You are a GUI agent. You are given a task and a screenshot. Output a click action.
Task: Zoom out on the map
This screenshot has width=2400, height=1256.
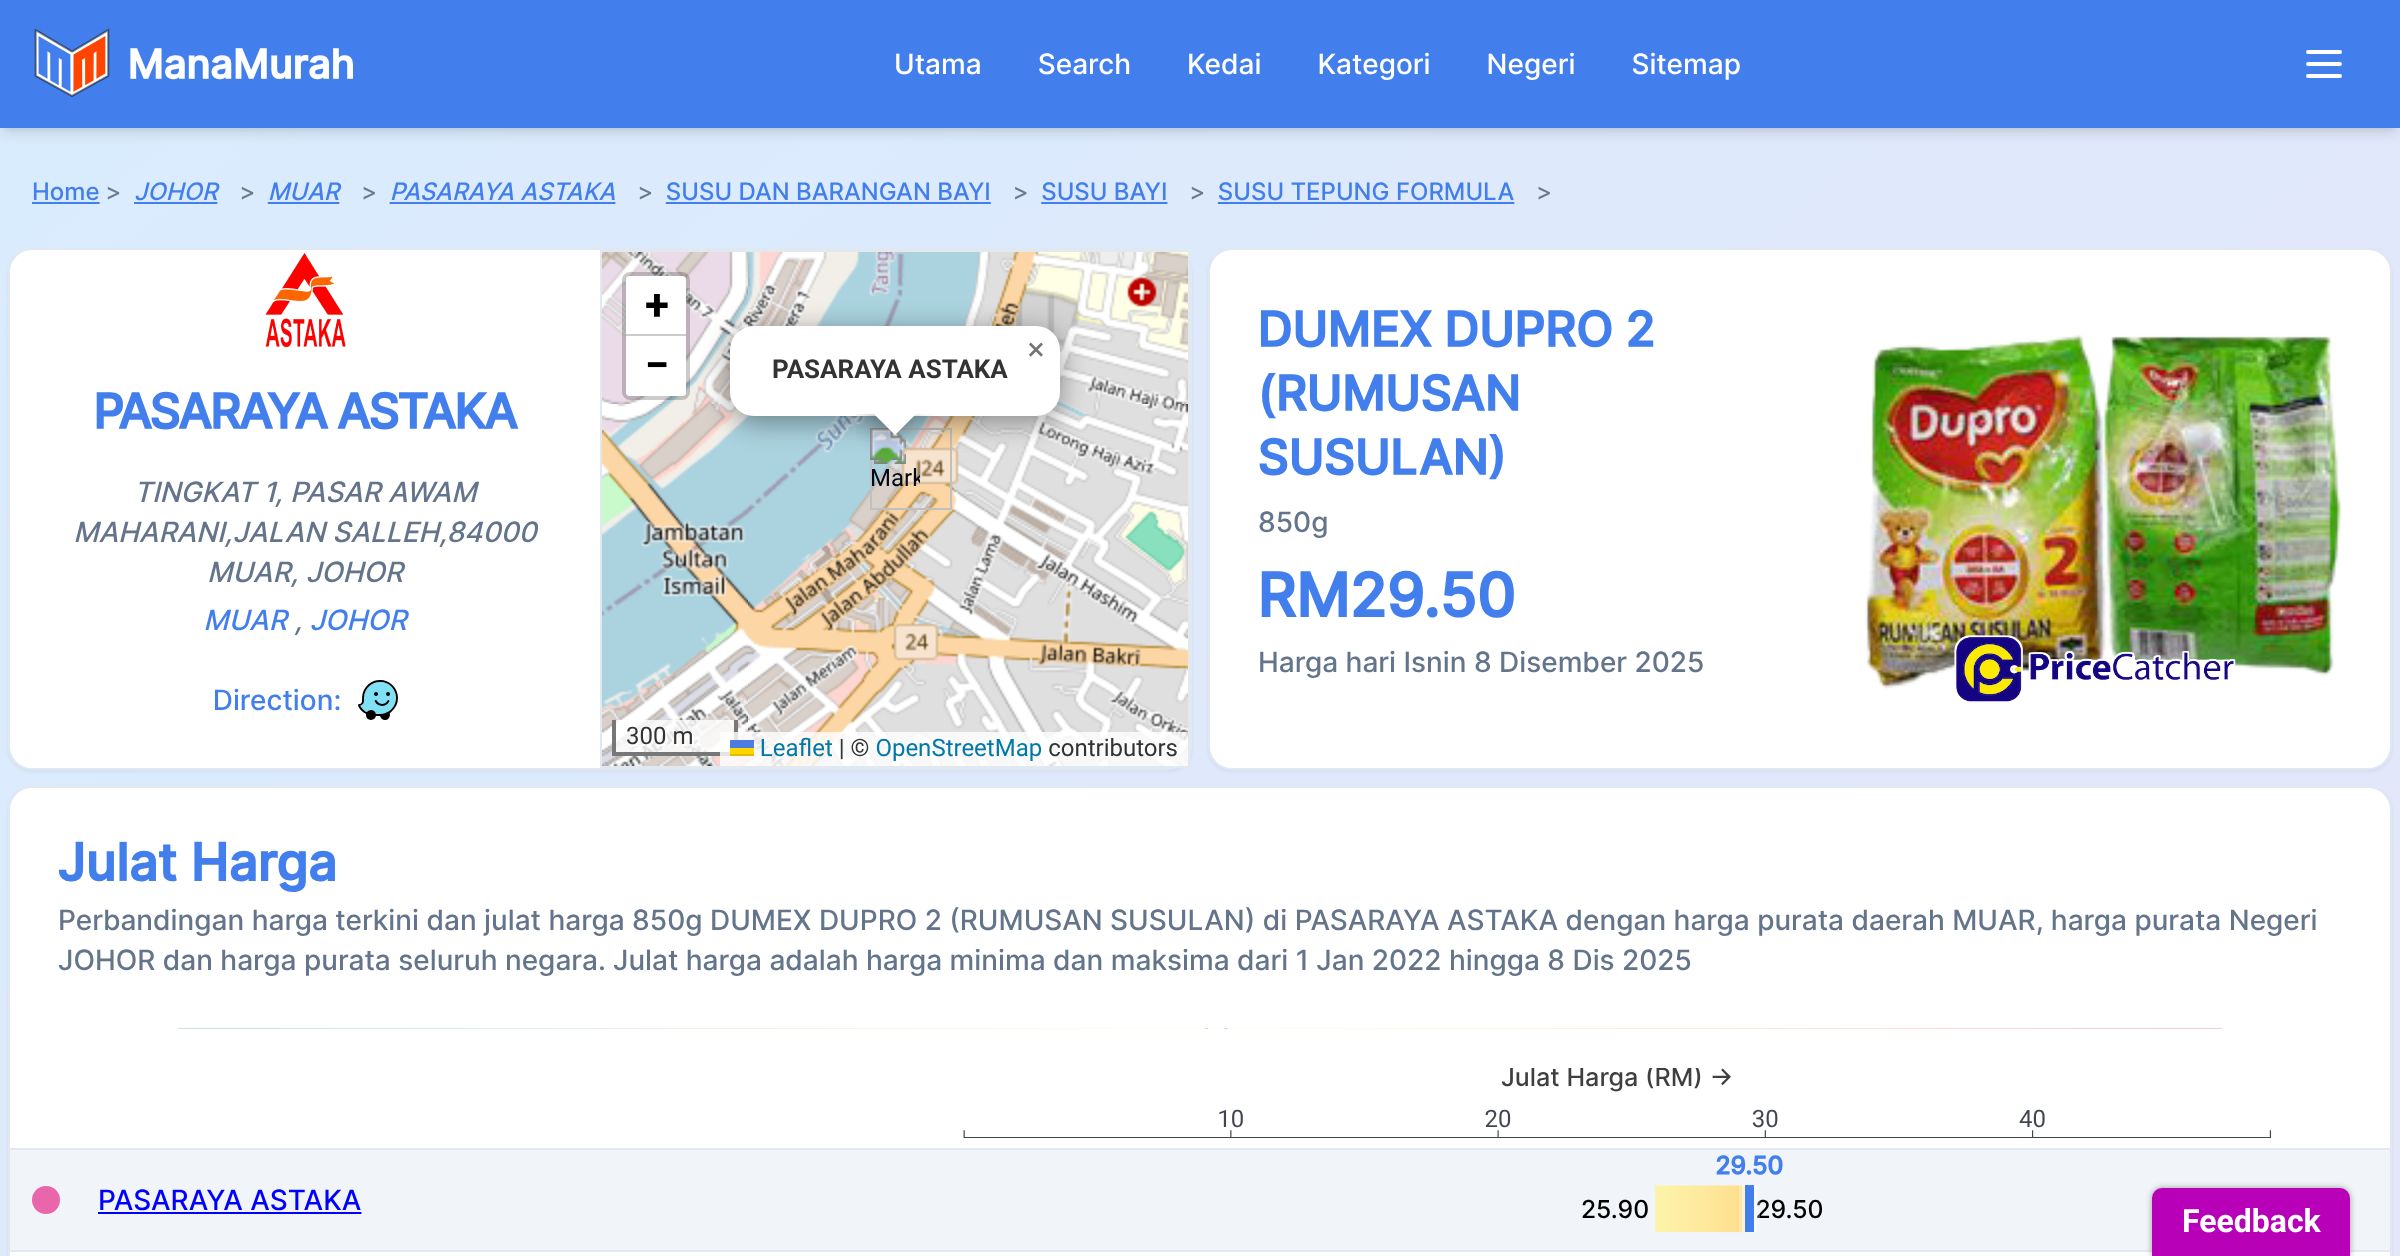656,365
